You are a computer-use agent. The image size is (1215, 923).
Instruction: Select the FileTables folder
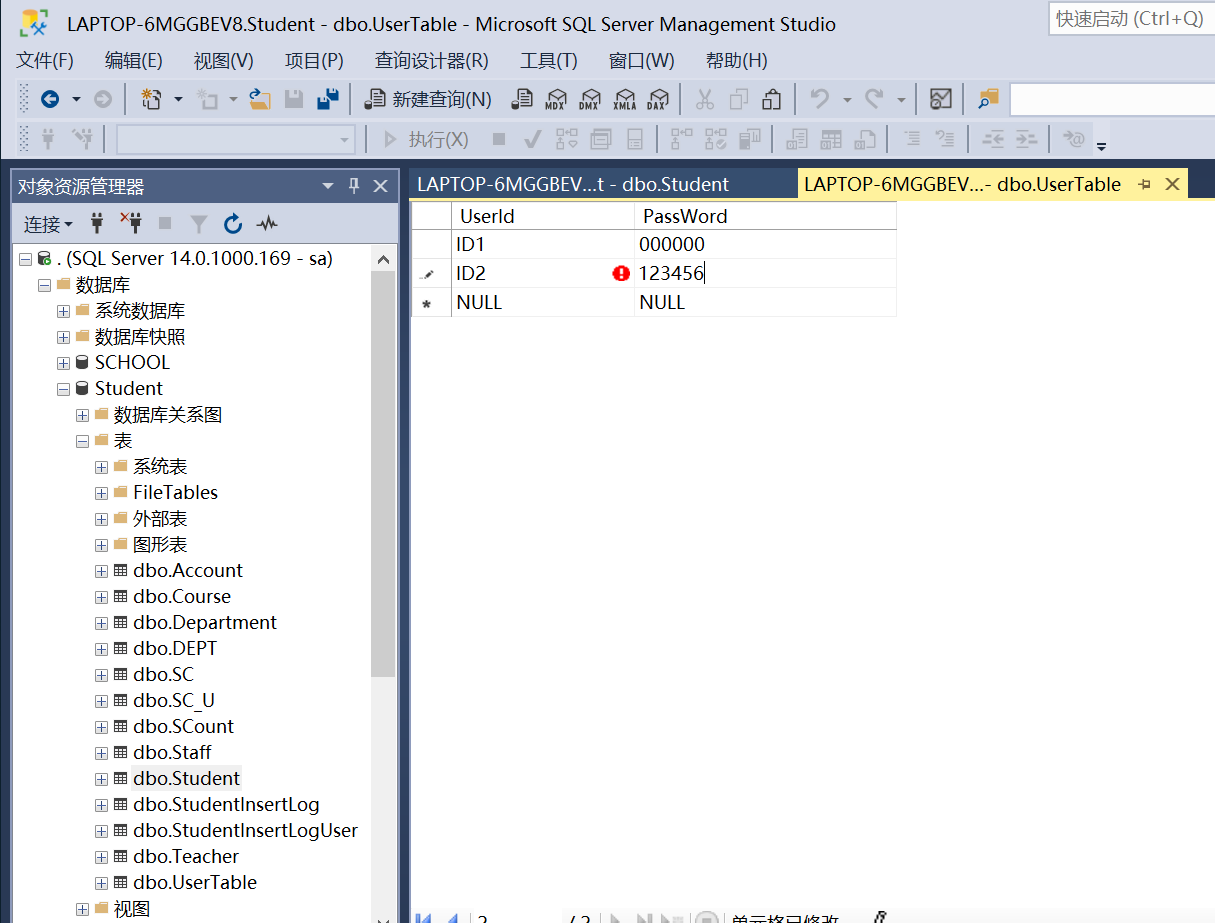[x=175, y=493]
